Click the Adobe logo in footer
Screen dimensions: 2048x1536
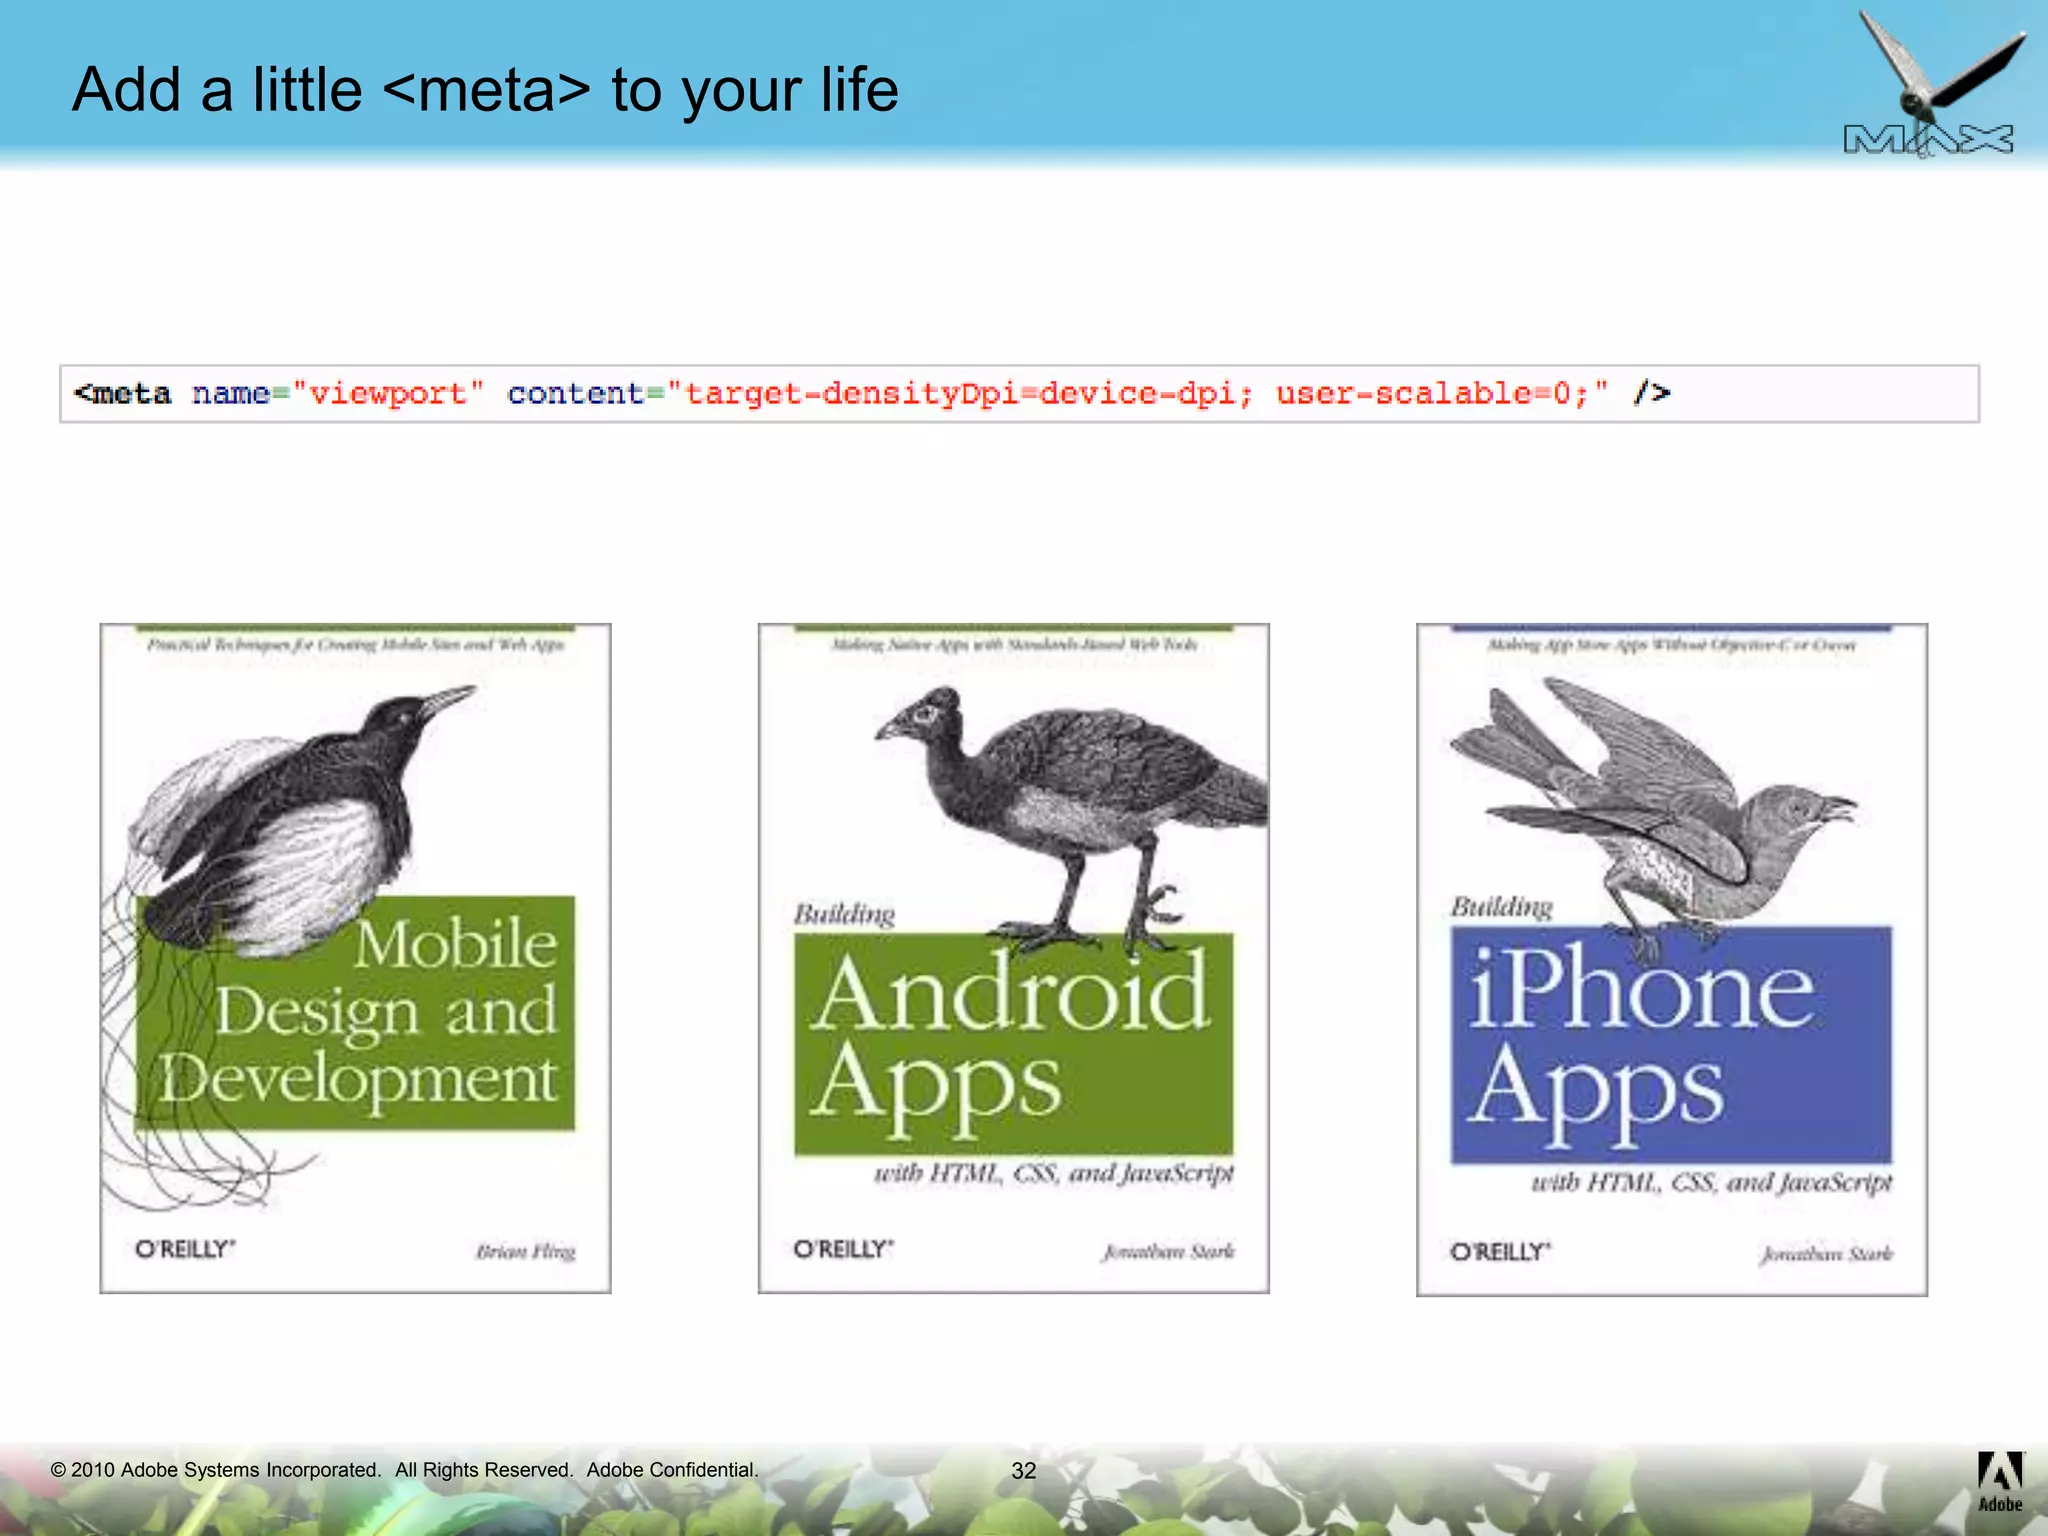(x=2000, y=1483)
